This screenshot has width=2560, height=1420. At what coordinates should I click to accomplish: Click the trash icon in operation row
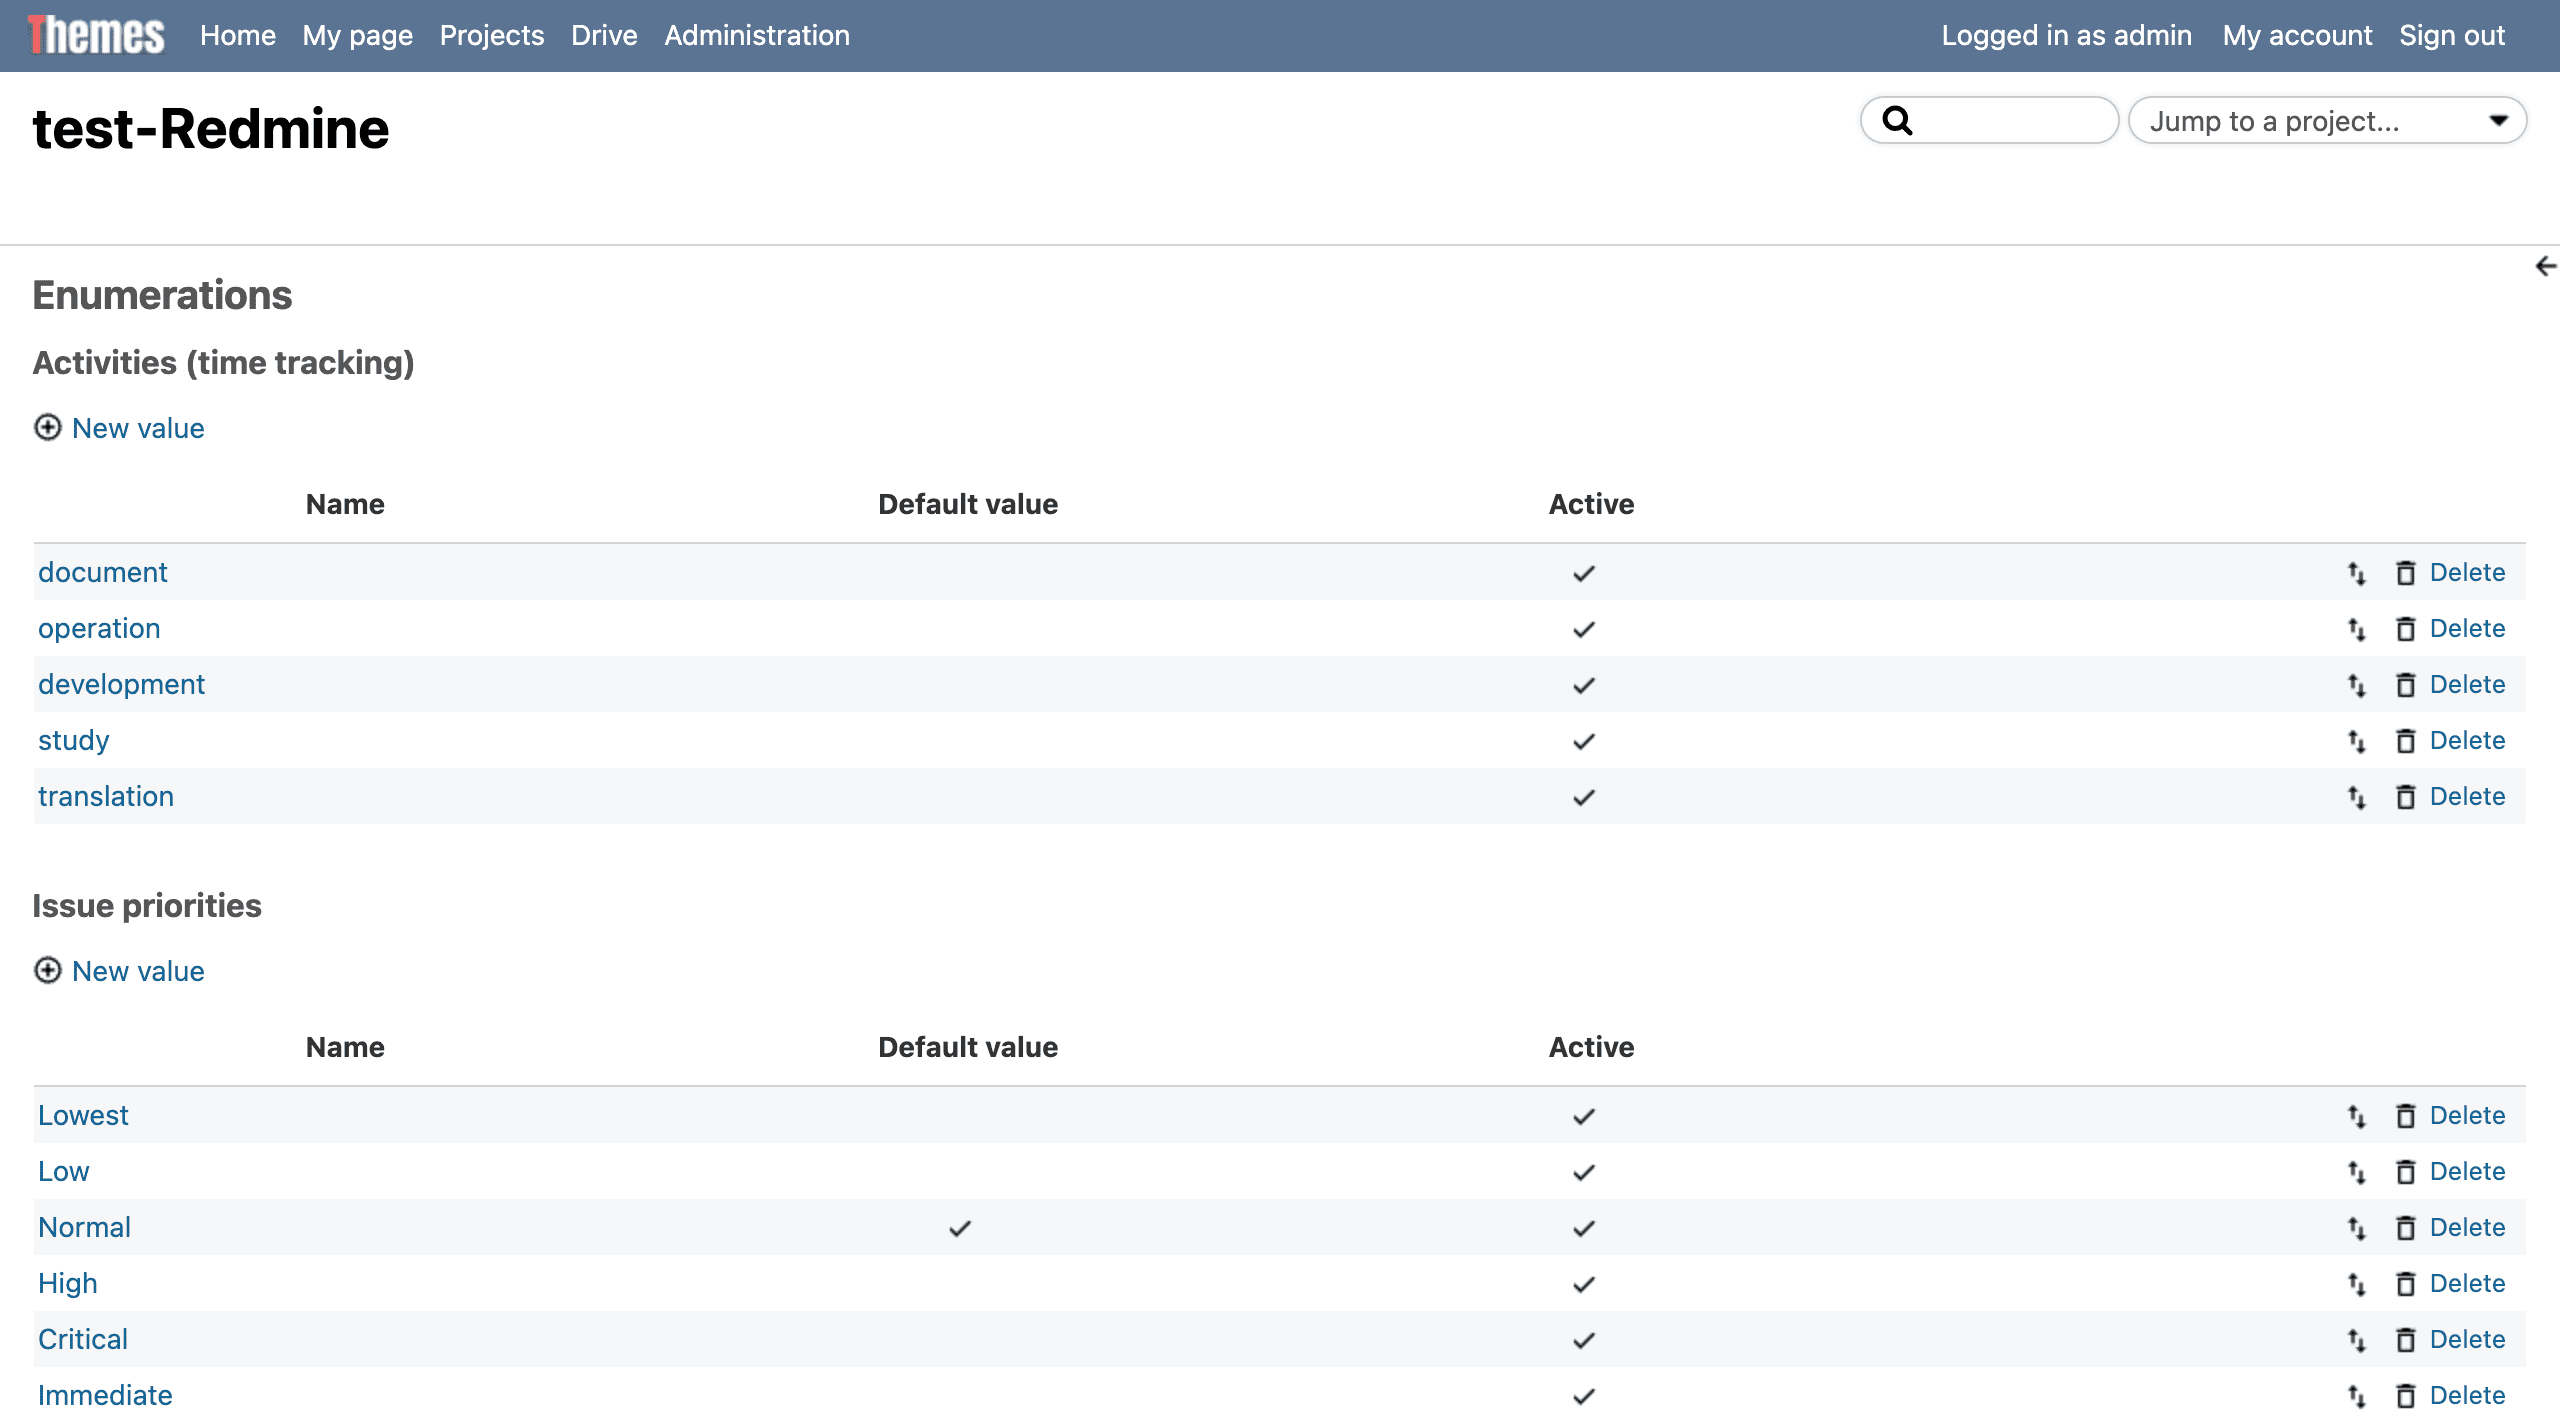[x=2405, y=629]
